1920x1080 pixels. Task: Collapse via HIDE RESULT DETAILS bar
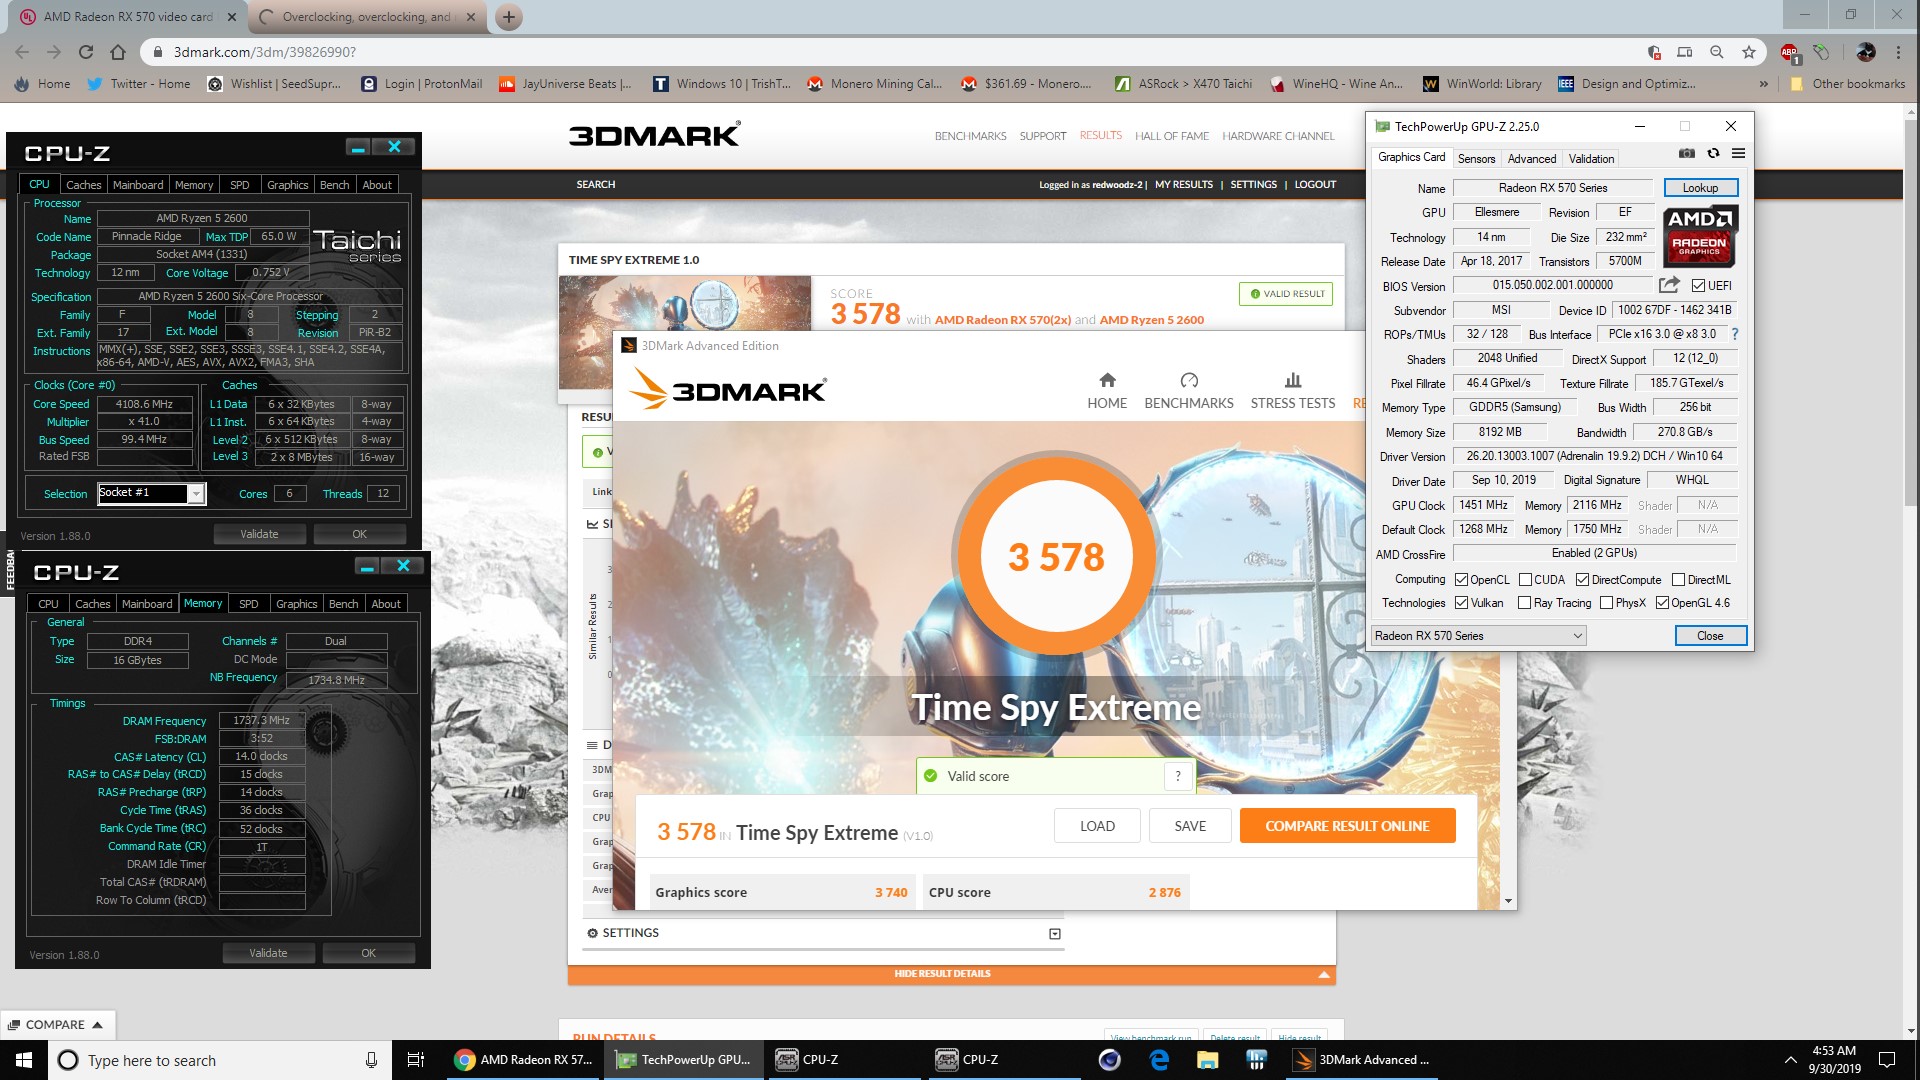click(951, 974)
